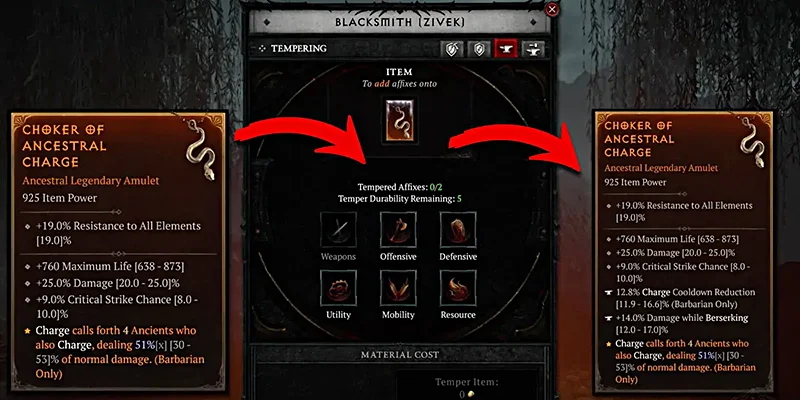800x400 pixels.
Task: Pick the Defensive shield category icon
Action: coord(458,230)
